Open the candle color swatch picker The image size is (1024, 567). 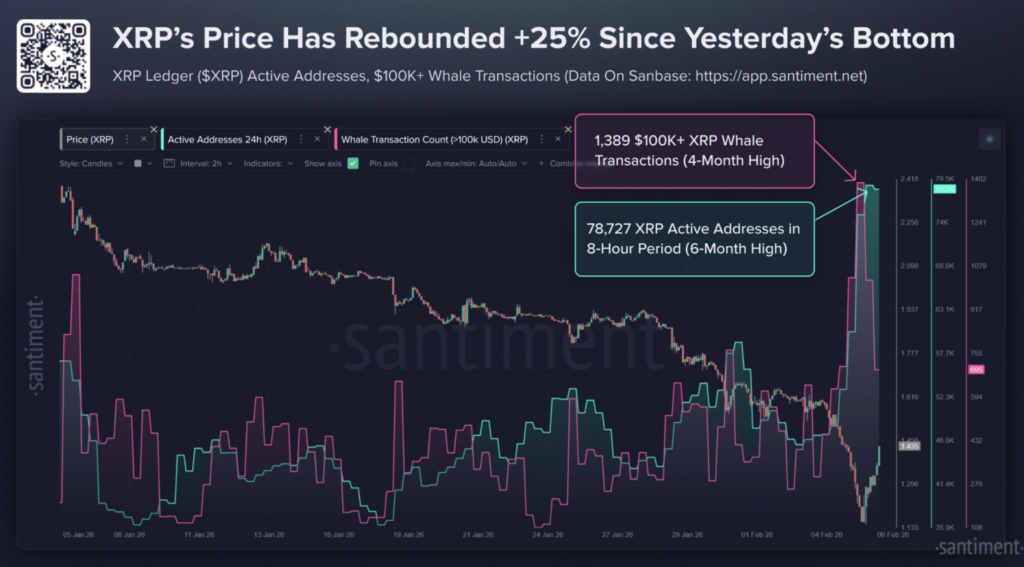tap(136, 163)
